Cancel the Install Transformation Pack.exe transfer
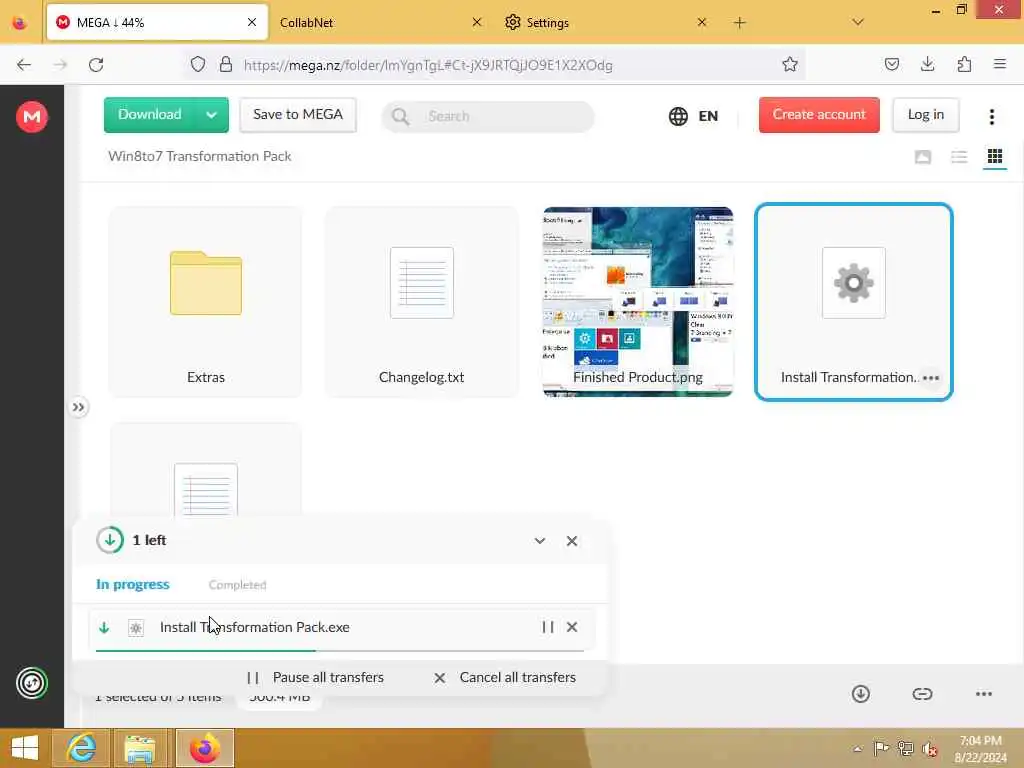Image resolution: width=1024 pixels, height=768 pixels. (x=571, y=627)
